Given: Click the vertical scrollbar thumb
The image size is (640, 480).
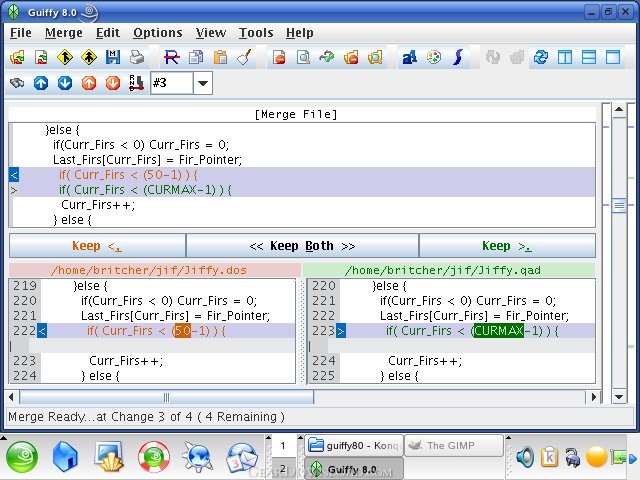Looking at the screenshot, I should 619,206.
